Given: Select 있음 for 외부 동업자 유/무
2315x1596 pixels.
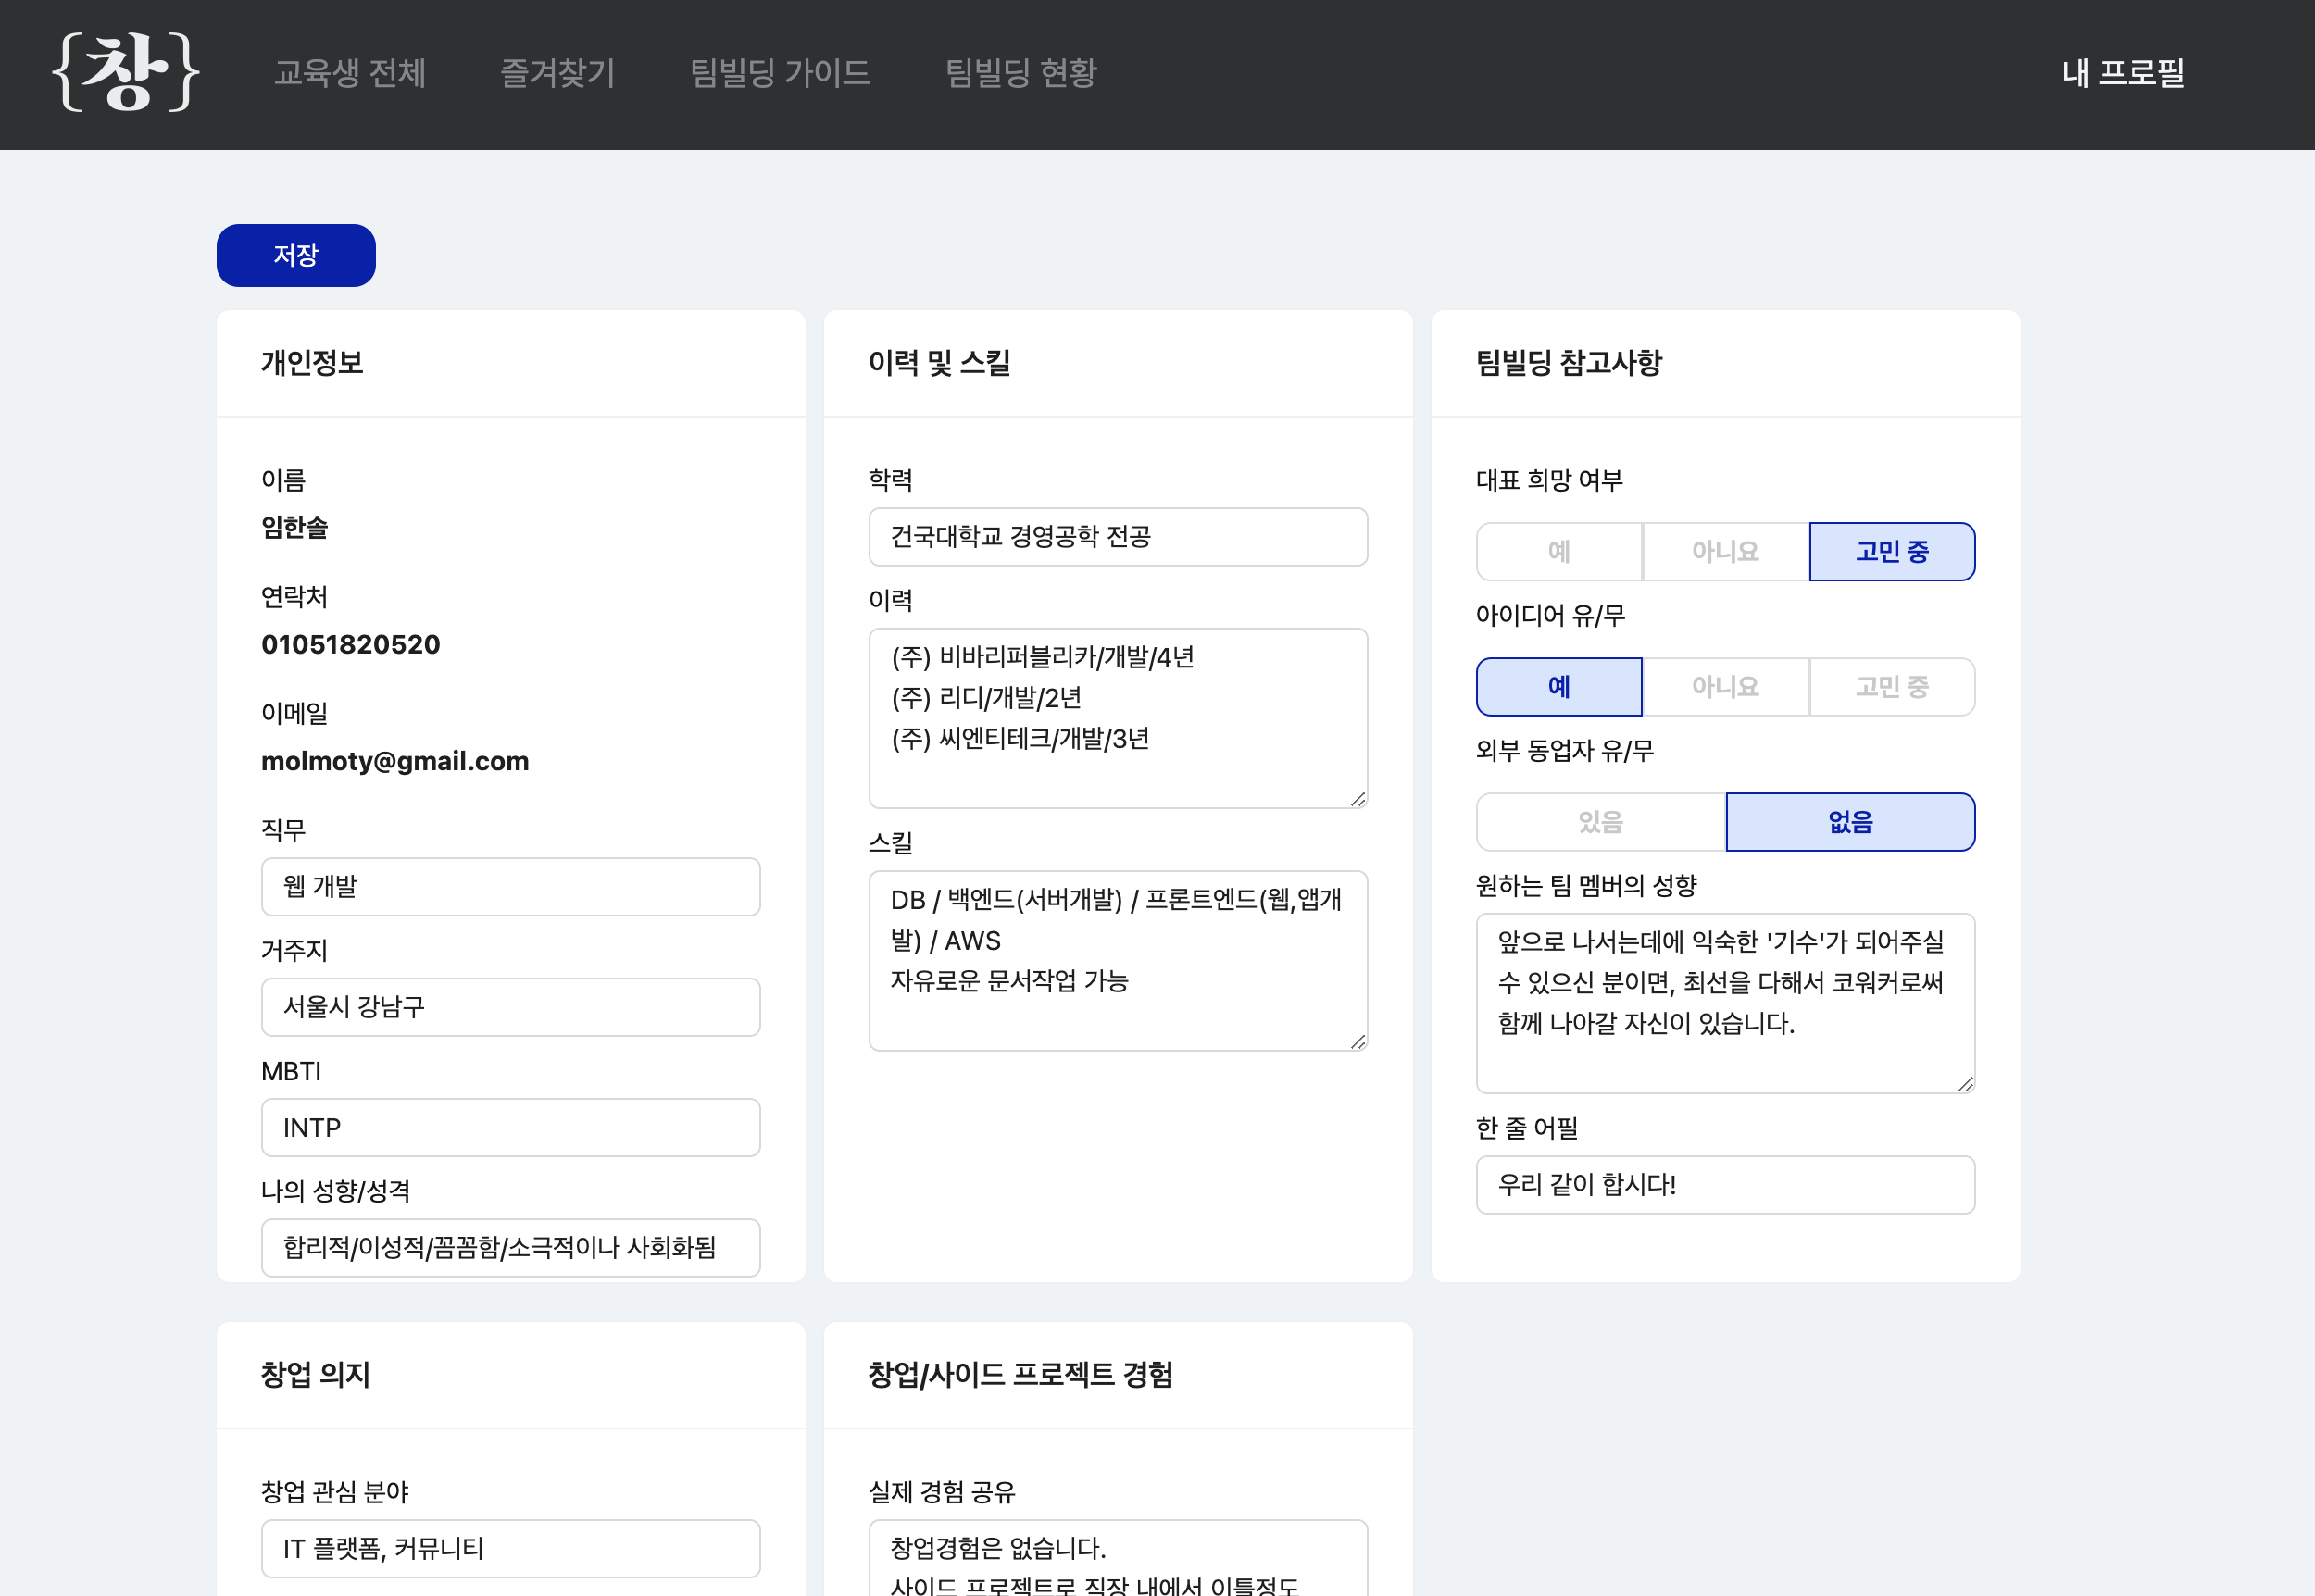Looking at the screenshot, I should (x=1600, y=822).
